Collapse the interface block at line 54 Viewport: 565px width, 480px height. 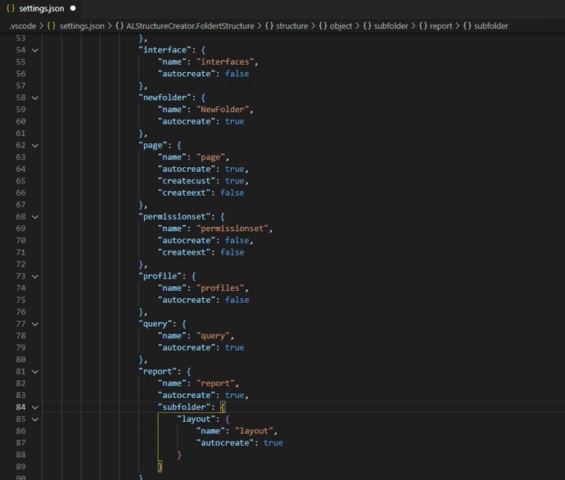35,50
